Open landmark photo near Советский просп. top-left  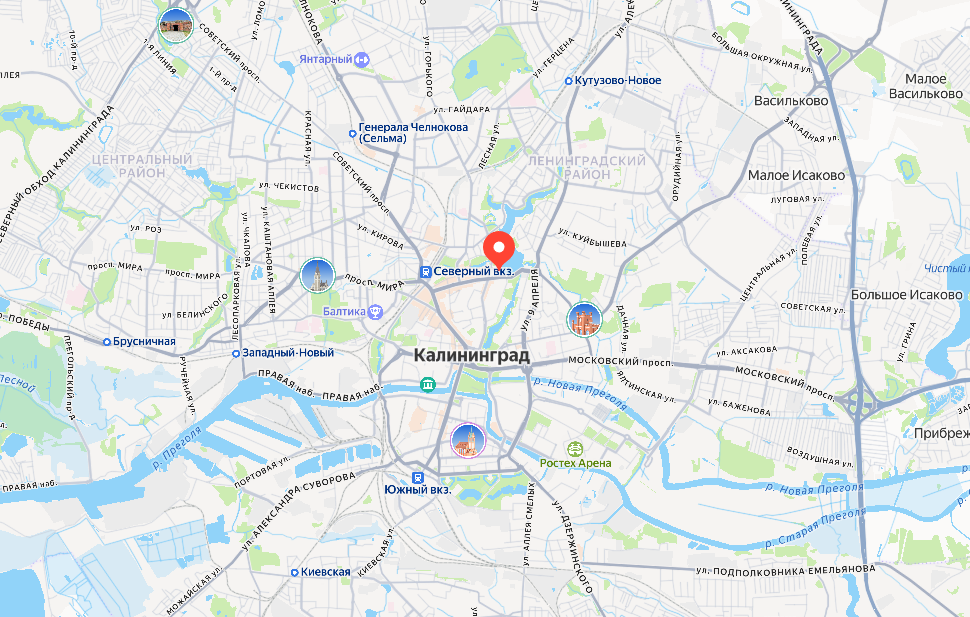pos(175,25)
